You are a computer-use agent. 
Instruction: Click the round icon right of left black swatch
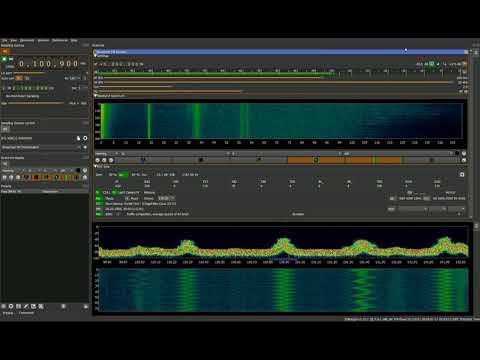click(x=85, y=170)
